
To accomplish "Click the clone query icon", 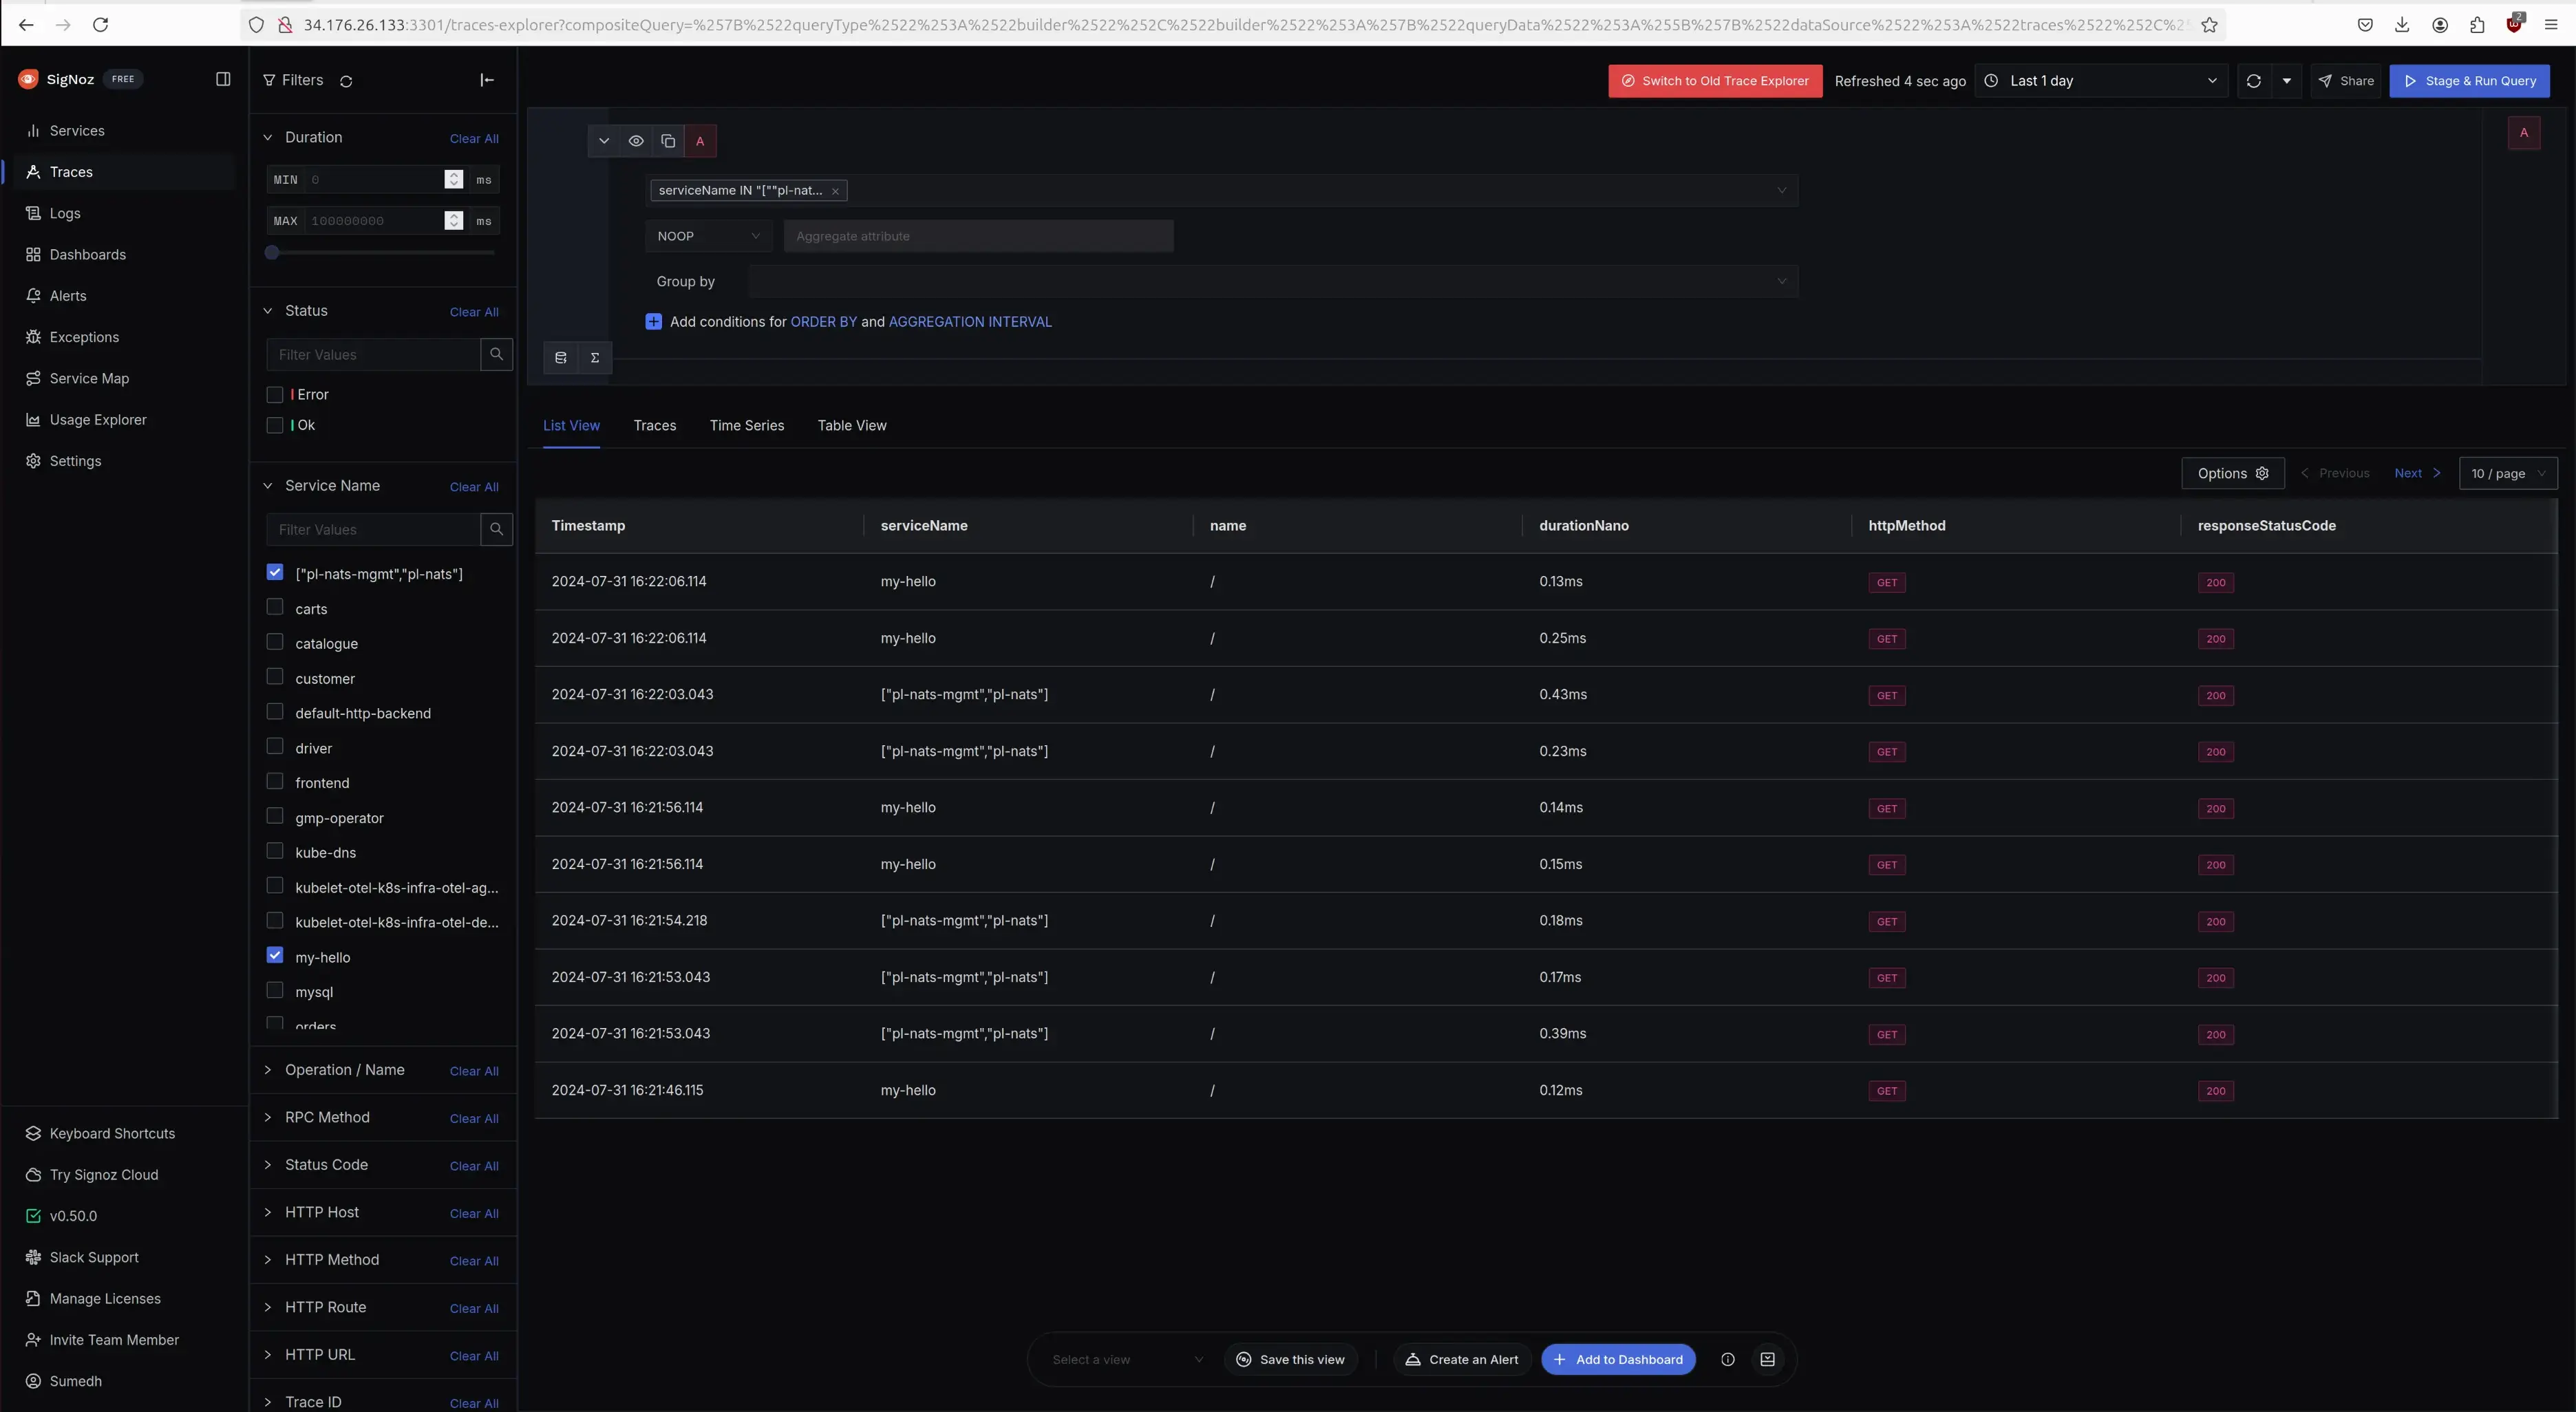I will click(x=668, y=141).
